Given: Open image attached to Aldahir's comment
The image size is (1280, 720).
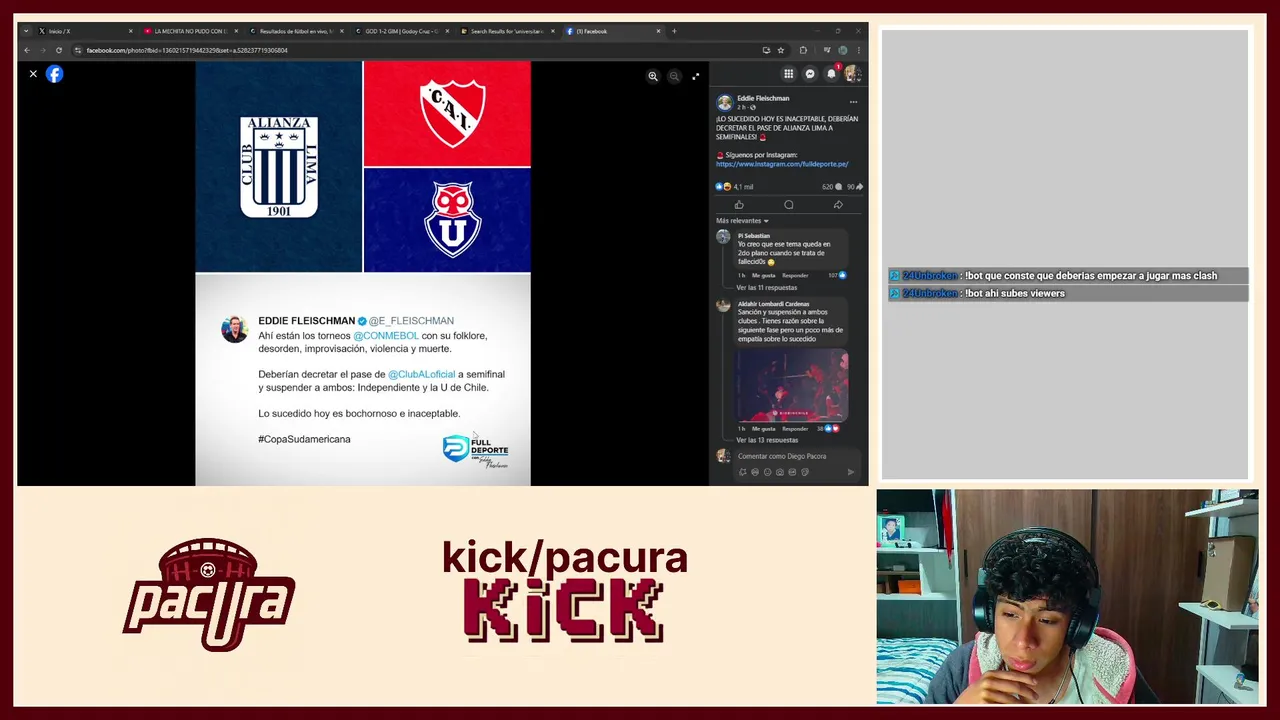Looking at the screenshot, I should pyautogui.click(x=792, y=385).
